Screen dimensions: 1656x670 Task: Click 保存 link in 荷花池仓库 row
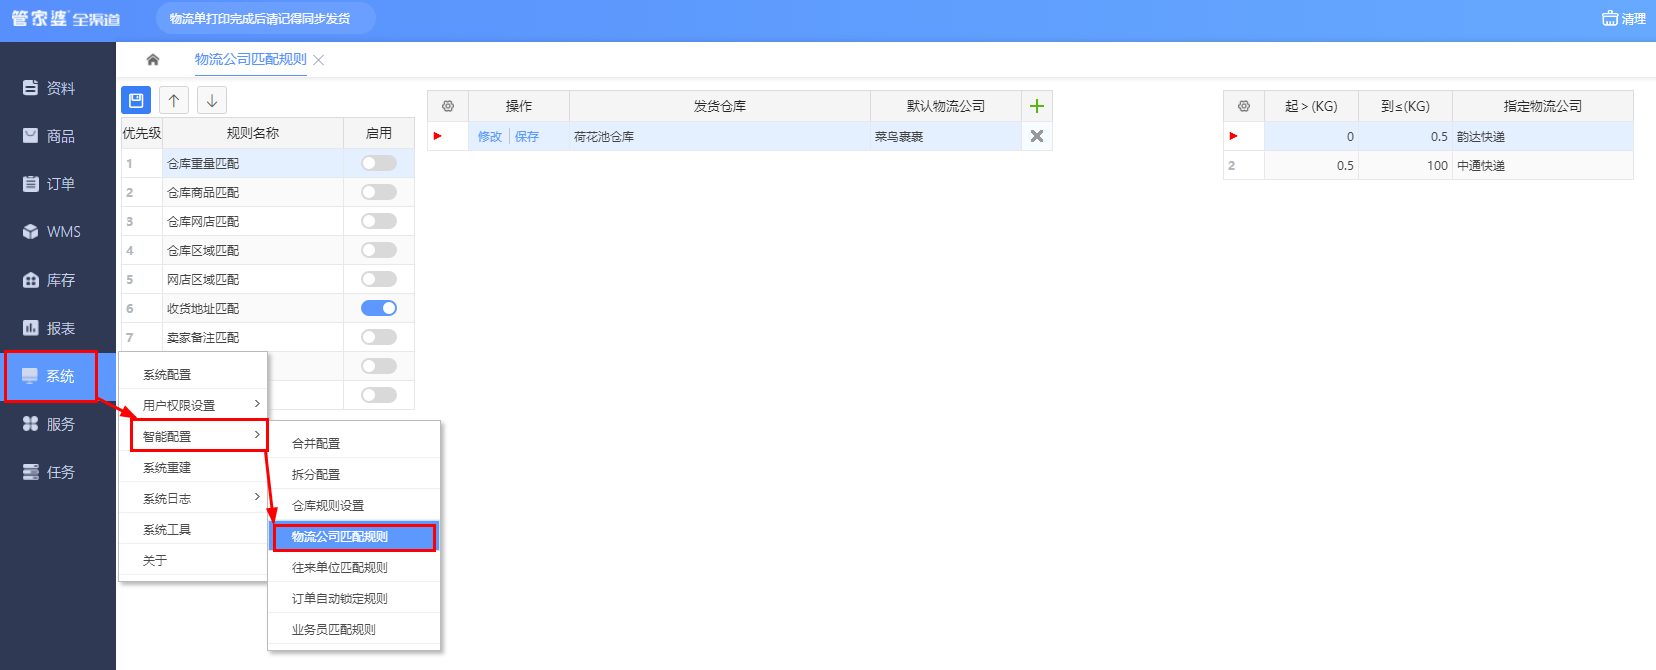click(527, 137)
